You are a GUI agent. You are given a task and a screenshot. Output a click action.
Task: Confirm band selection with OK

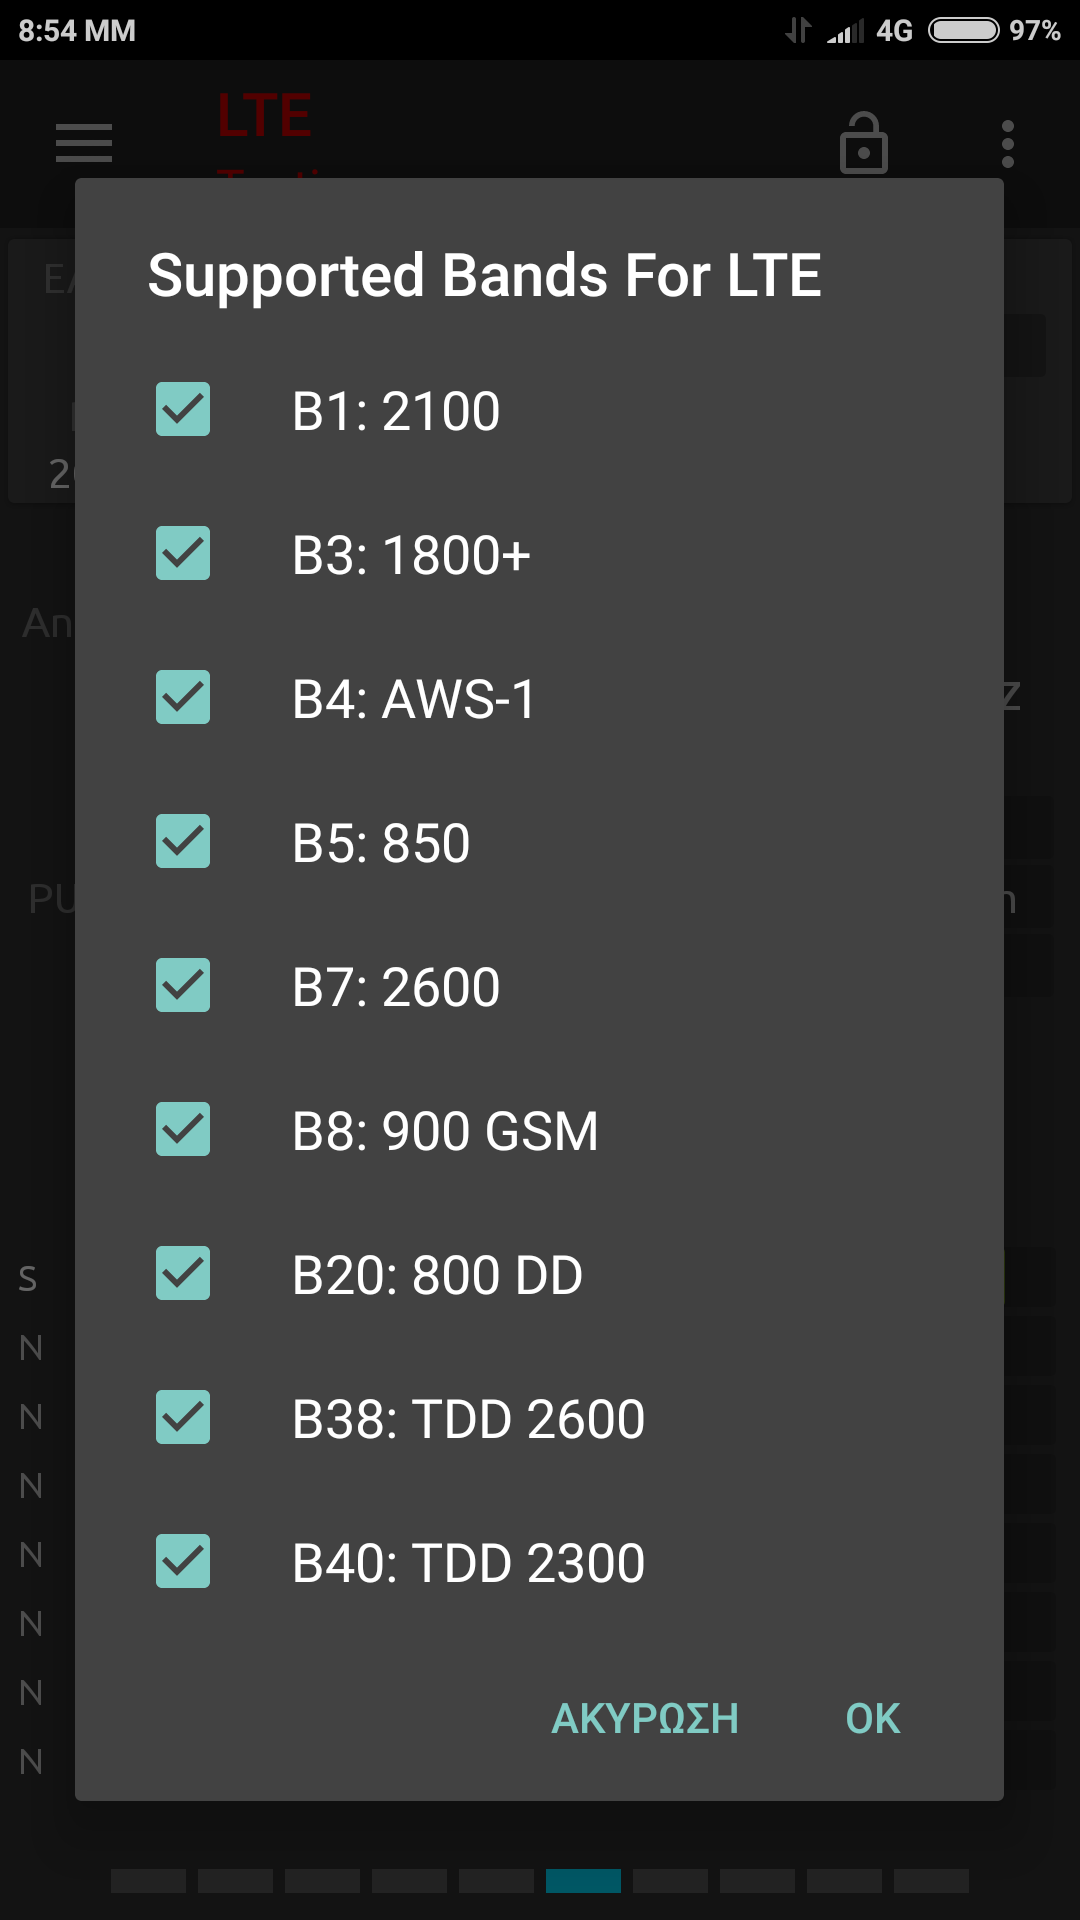click(x=872, y=1719)
